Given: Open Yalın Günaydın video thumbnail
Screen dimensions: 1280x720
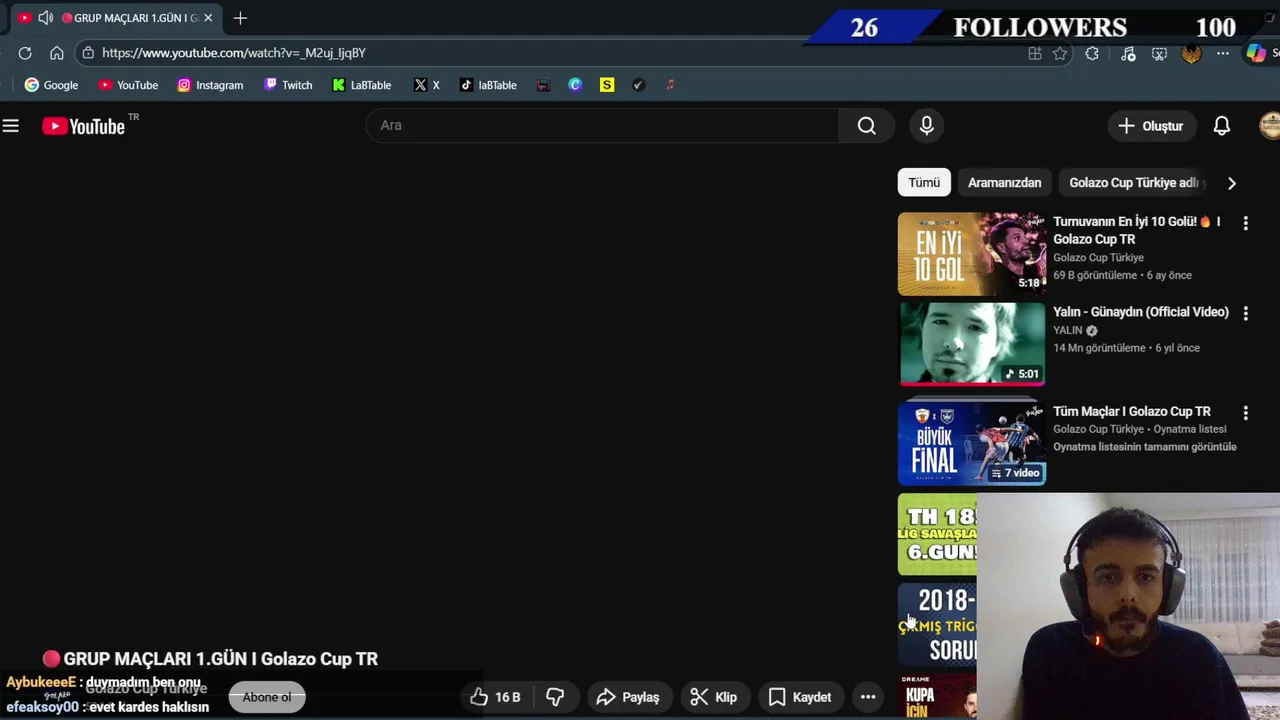Looking at the screenshot, I should point(972,344).
